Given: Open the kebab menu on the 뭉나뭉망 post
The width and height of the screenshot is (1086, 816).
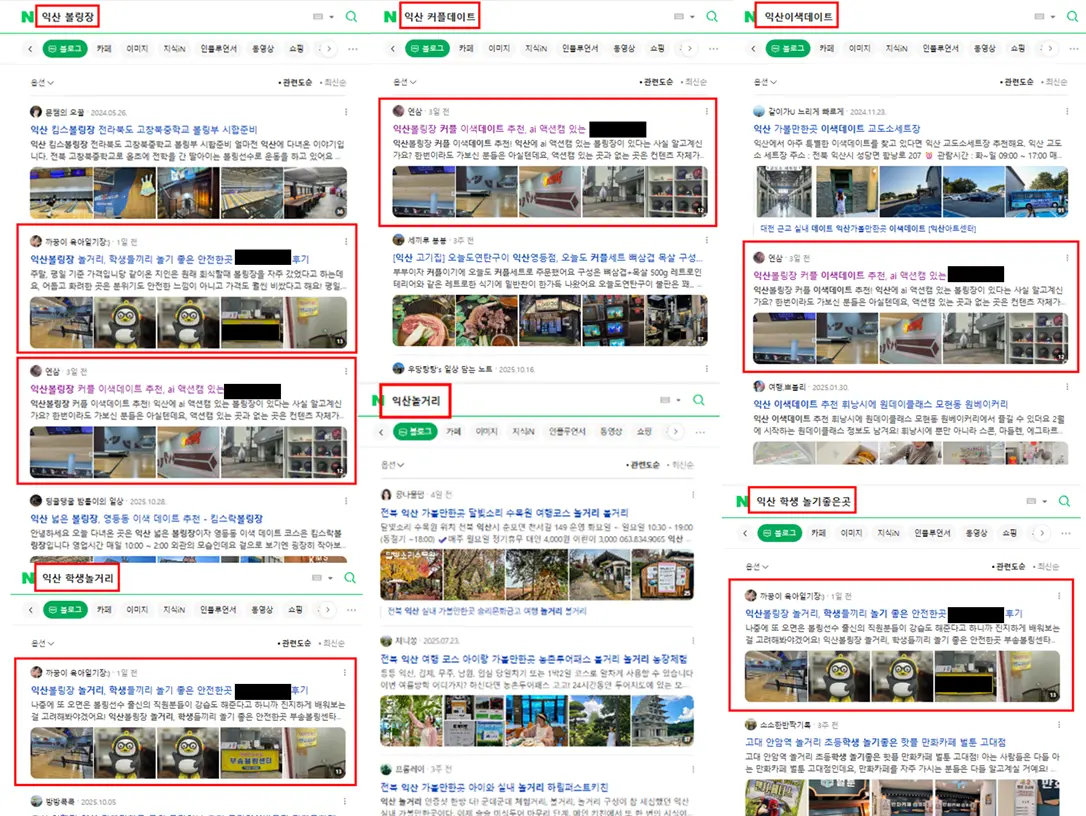Looking at the screenshot, I should 693,495.
